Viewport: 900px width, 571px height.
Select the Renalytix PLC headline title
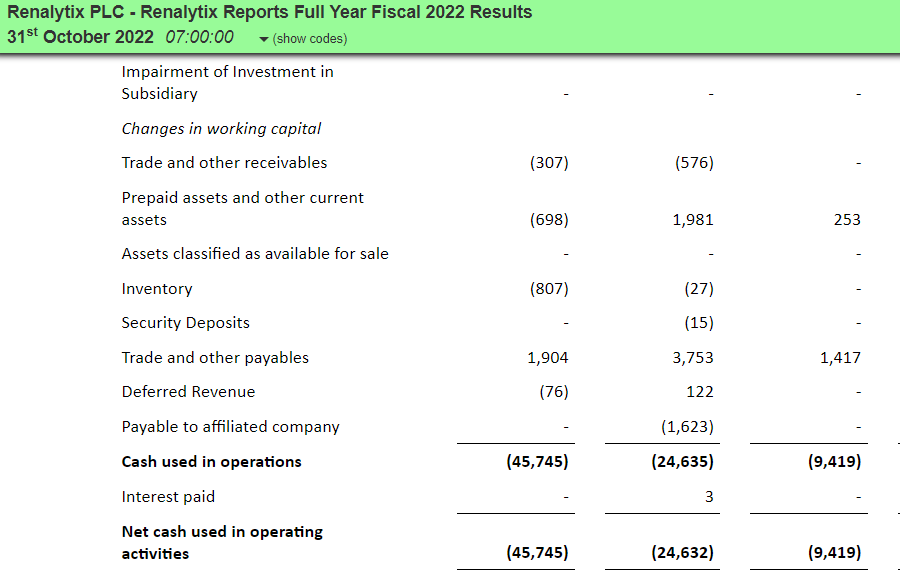pyautogui.click(x=269, y=12)
